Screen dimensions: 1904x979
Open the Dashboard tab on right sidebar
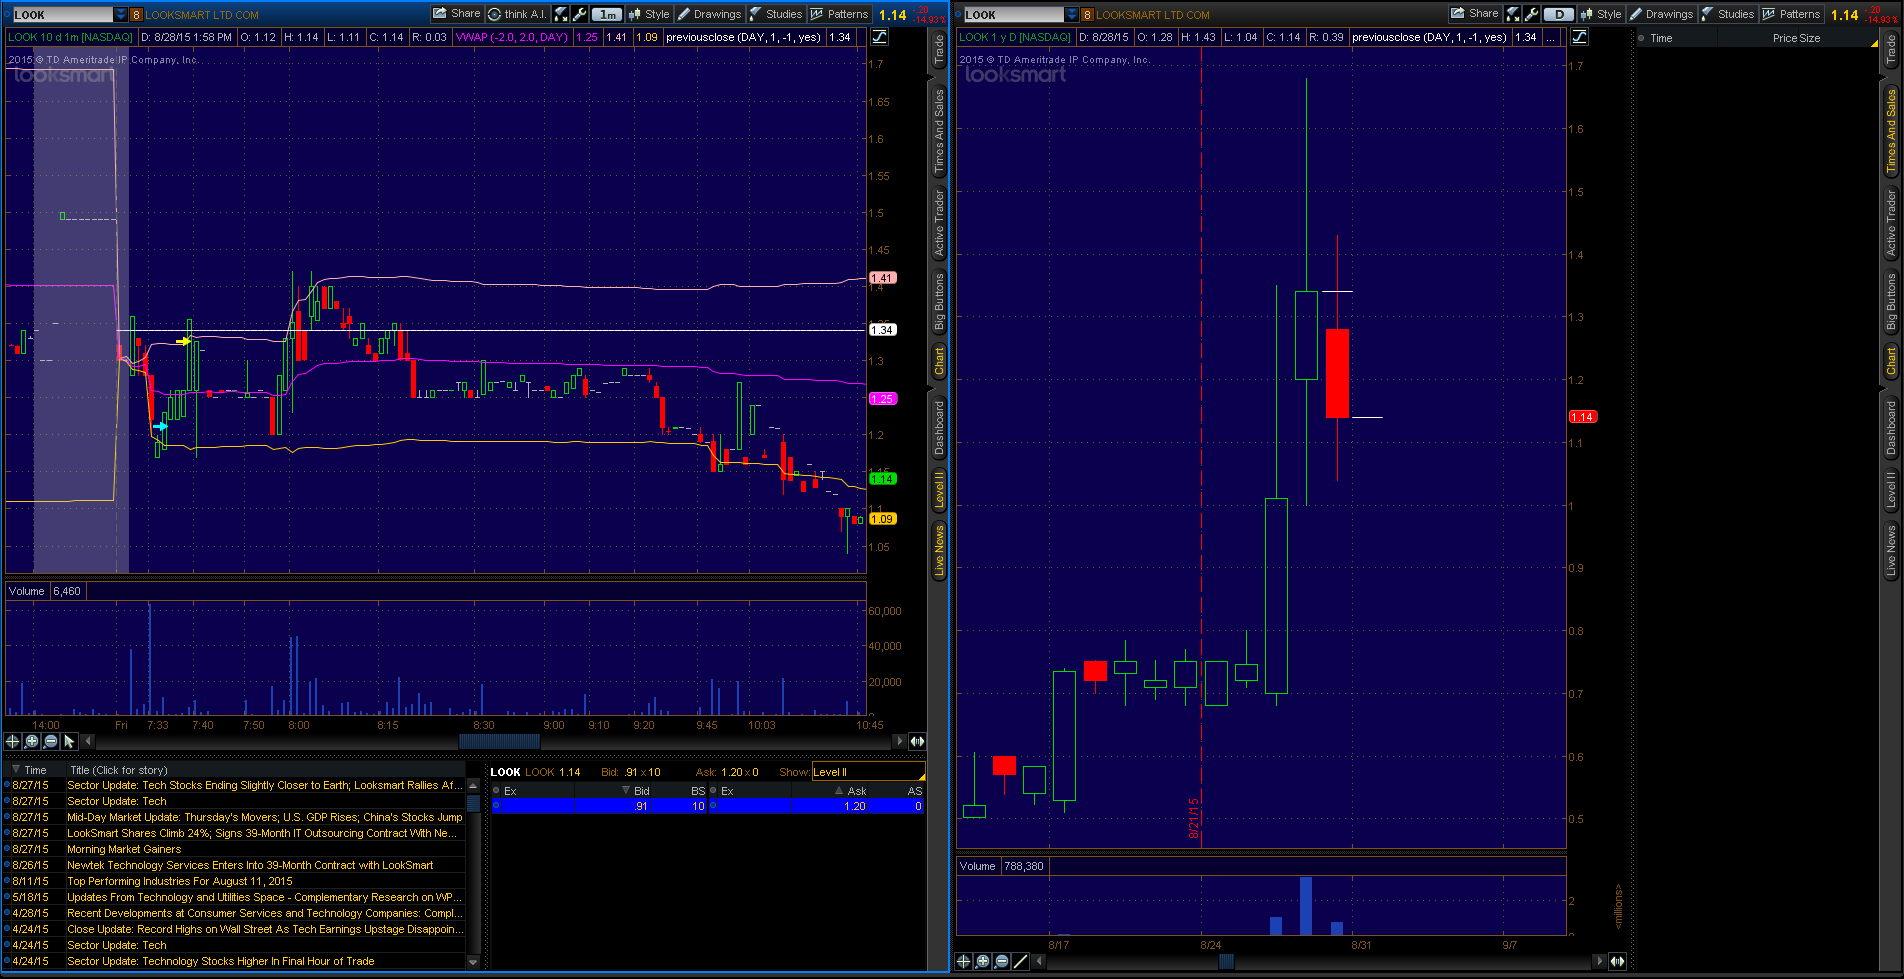coord(1891,428)
